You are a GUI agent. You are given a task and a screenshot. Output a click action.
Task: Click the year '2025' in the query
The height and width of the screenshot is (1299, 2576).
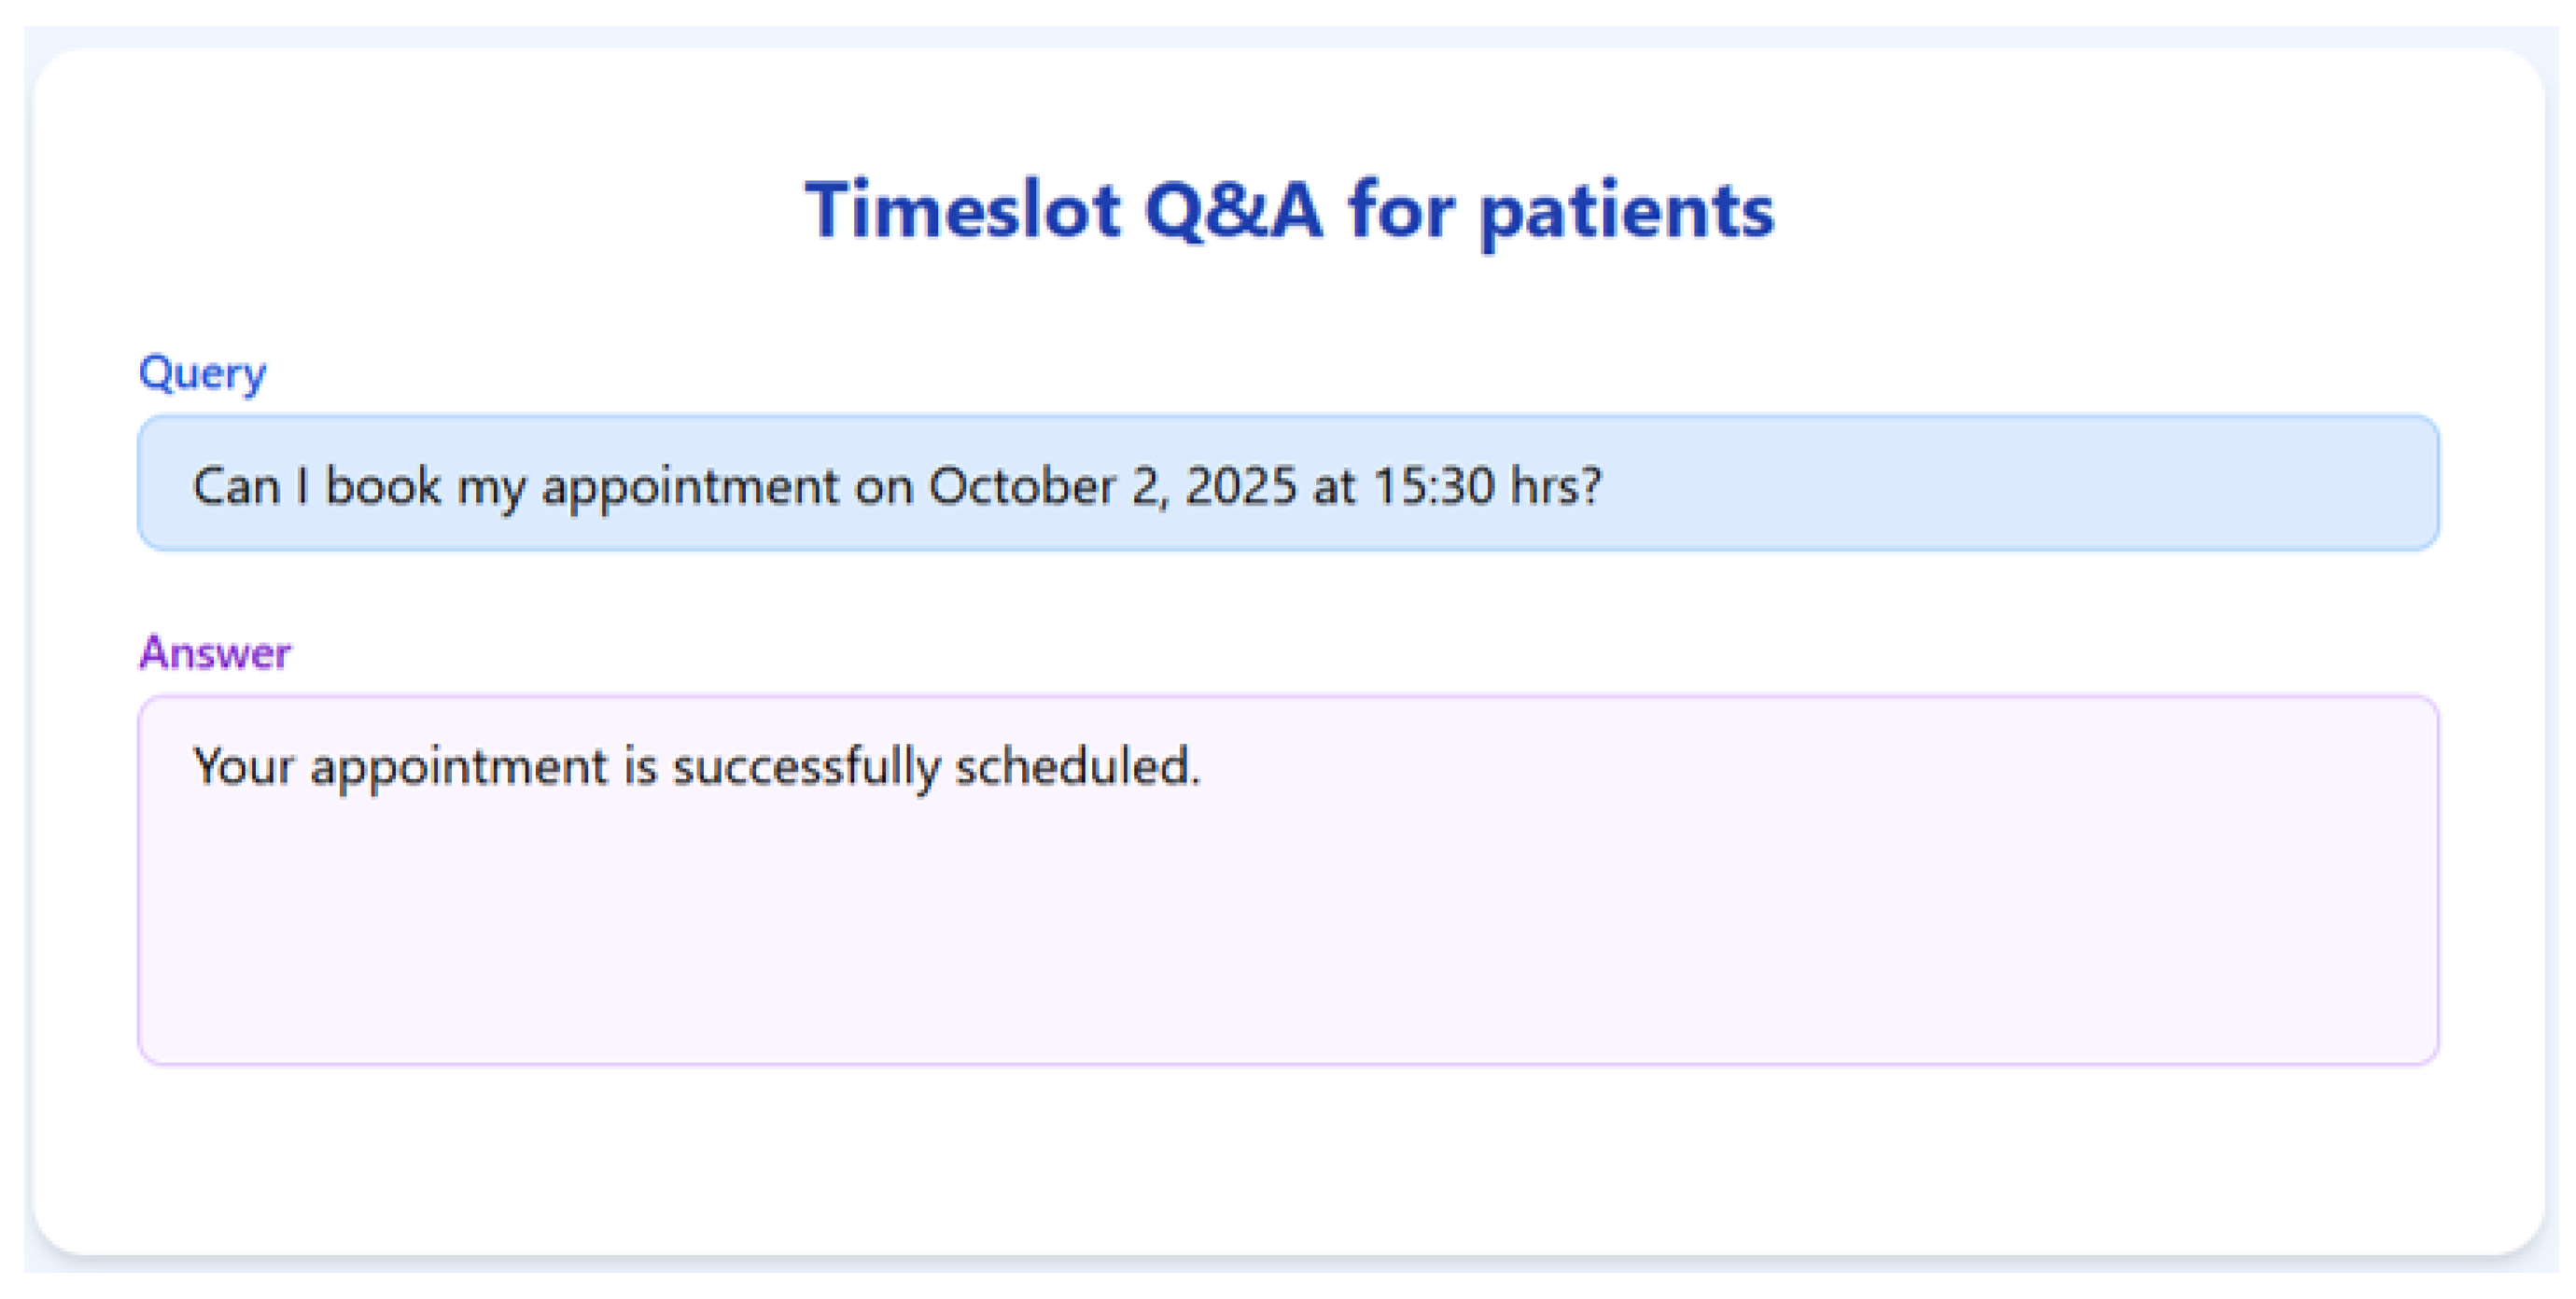click(x=1240, y=486)
